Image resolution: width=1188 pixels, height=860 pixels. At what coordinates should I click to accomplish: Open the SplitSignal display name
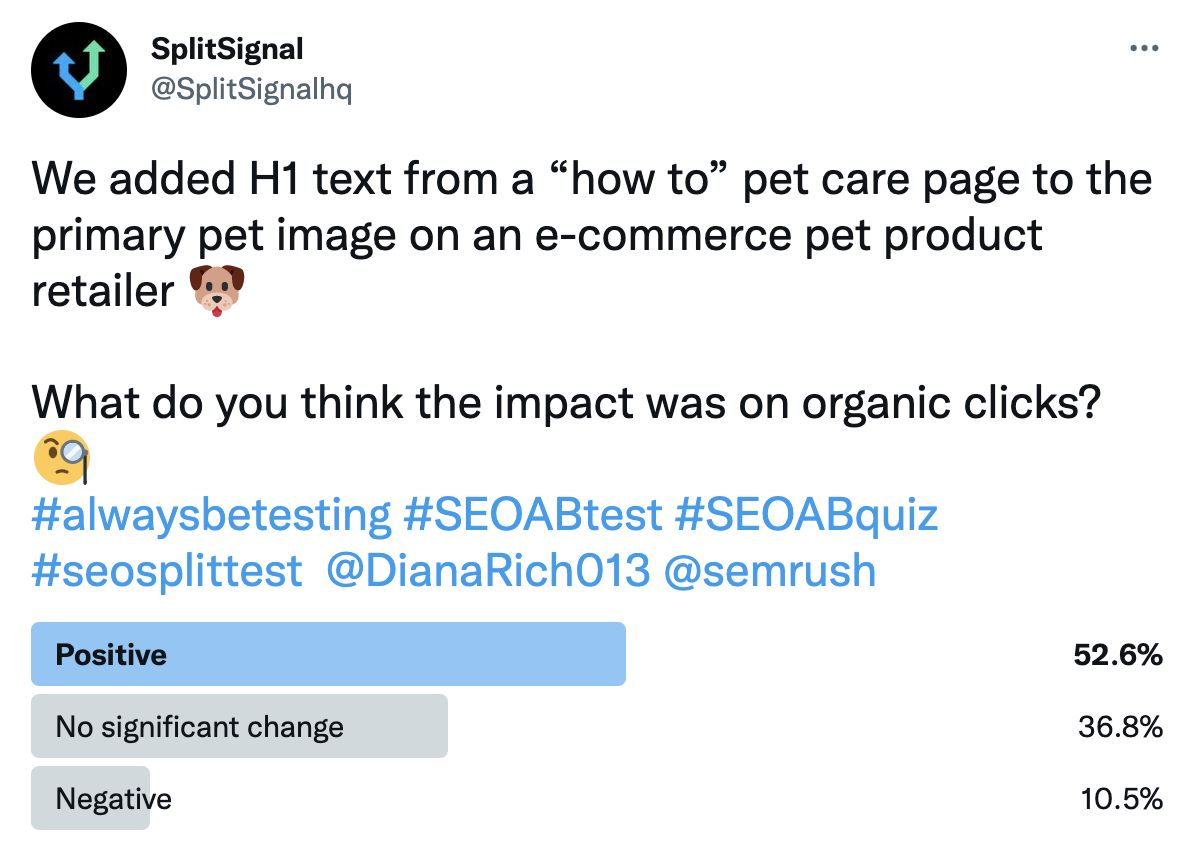click(227, 48)
